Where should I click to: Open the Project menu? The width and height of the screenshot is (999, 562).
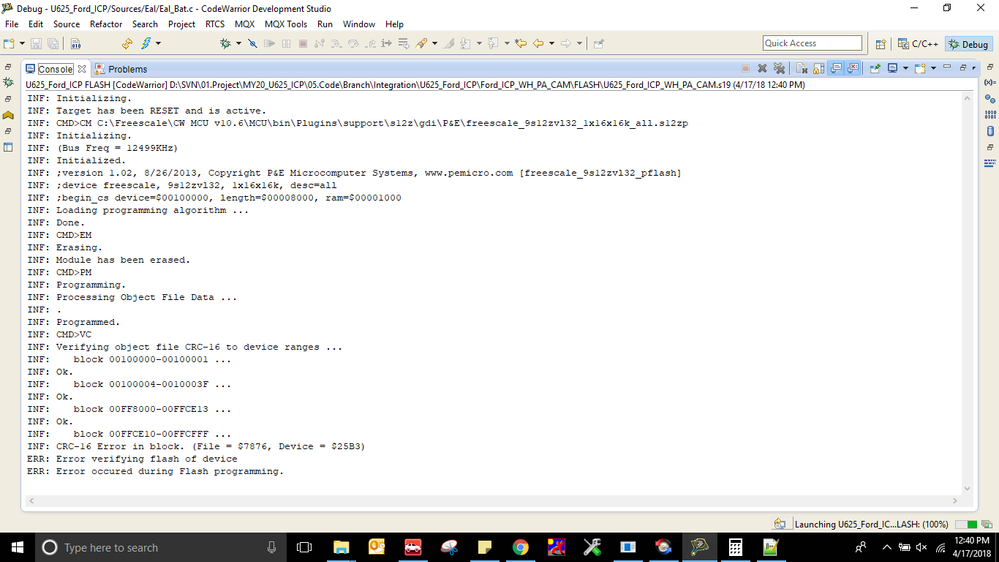pyautogui.click(x=182, y=24)
